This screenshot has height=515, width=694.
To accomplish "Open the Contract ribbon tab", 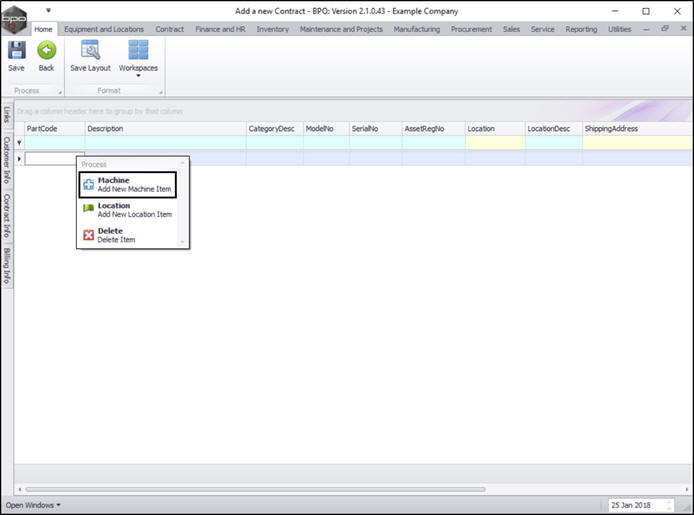I will point(170,29).
